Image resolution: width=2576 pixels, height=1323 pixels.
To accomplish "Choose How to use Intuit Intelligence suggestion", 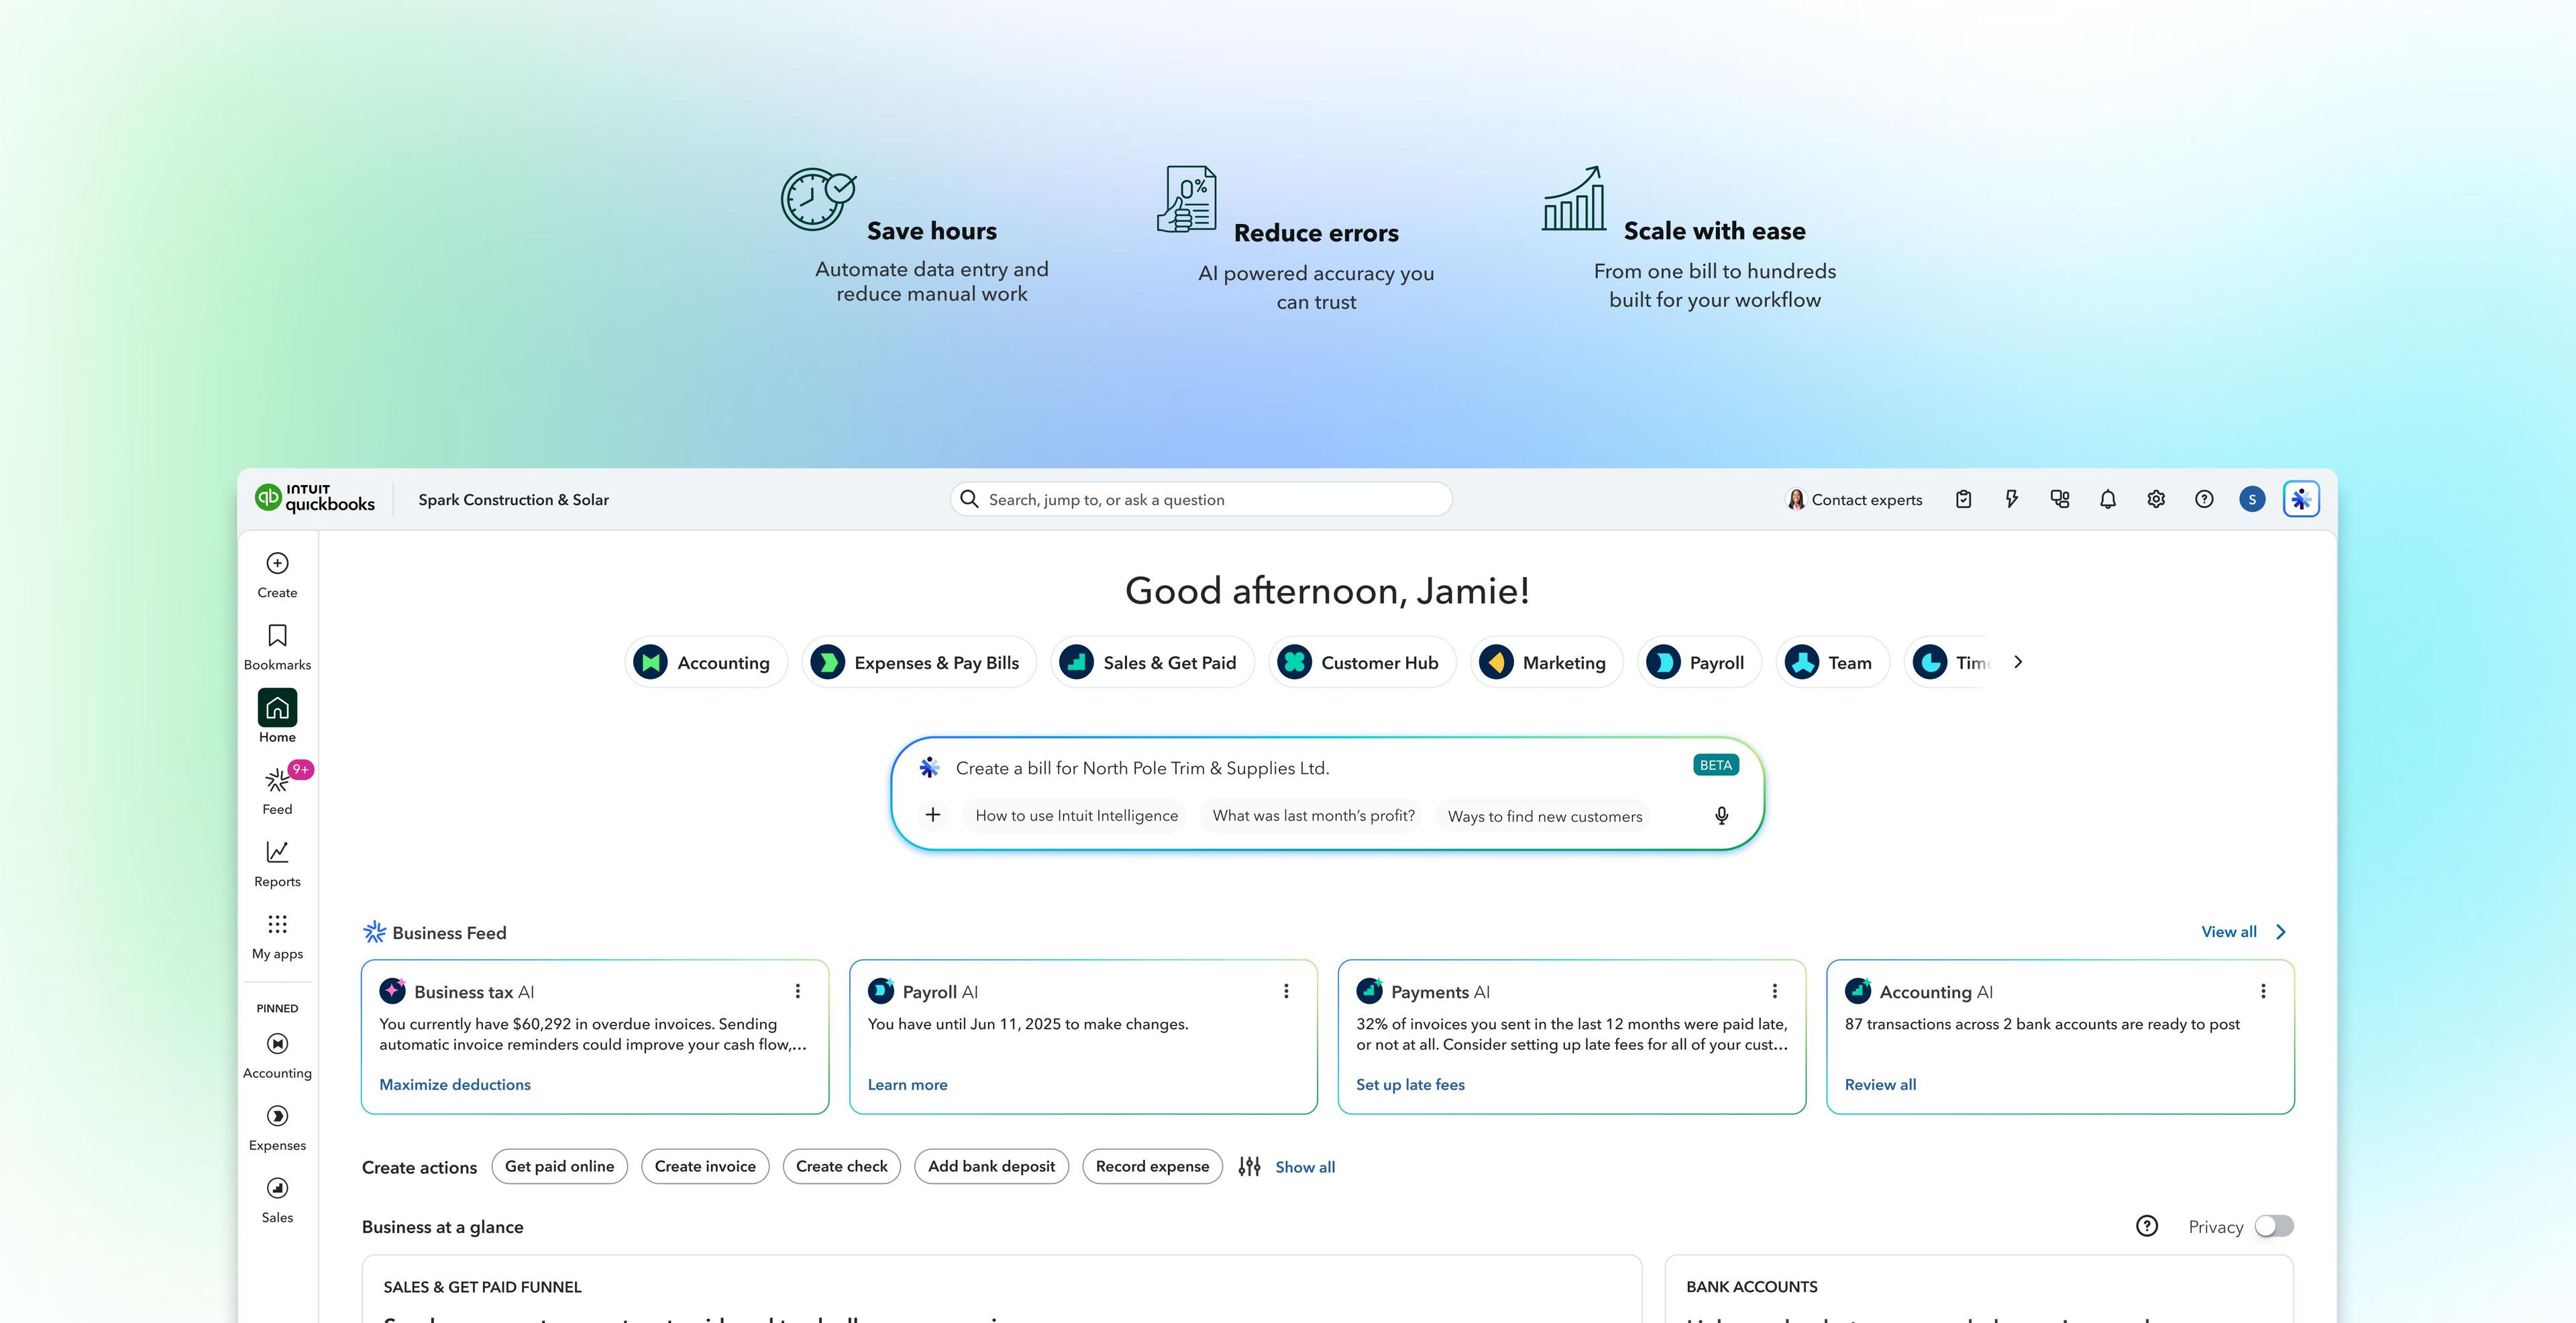I will [1076, 815].
